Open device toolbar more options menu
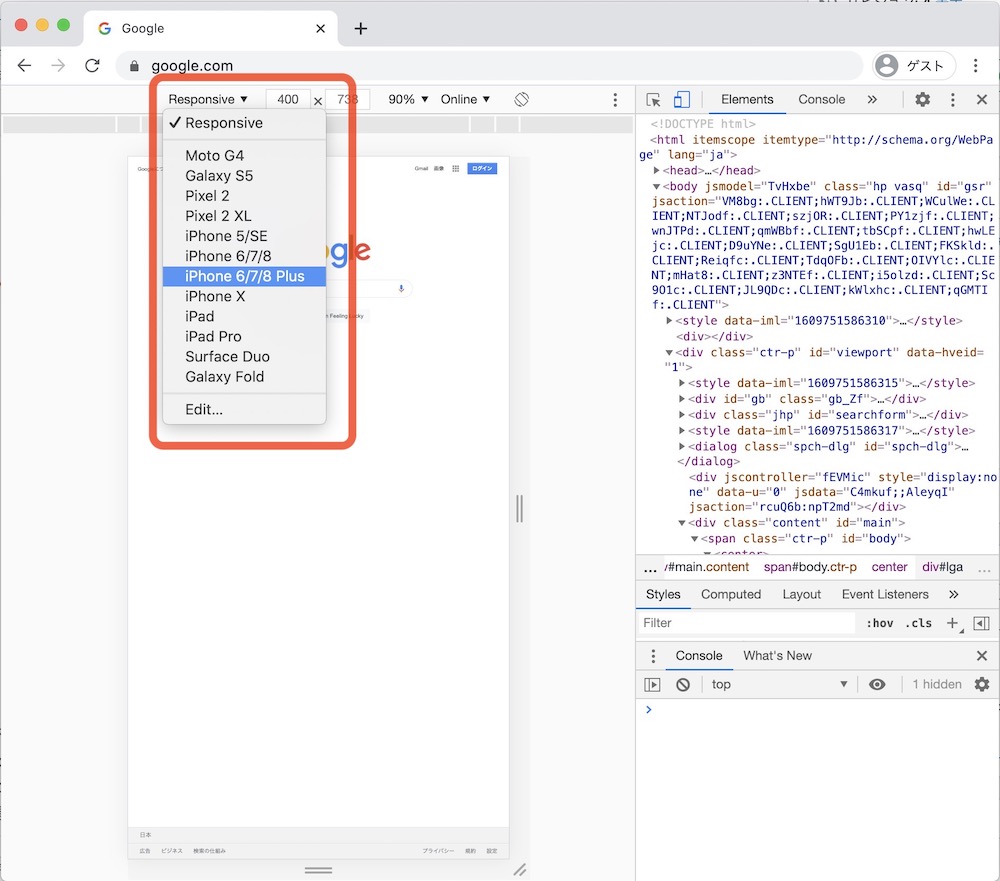The height and width of the screenshot is (881, 1000). pos(615,100)
